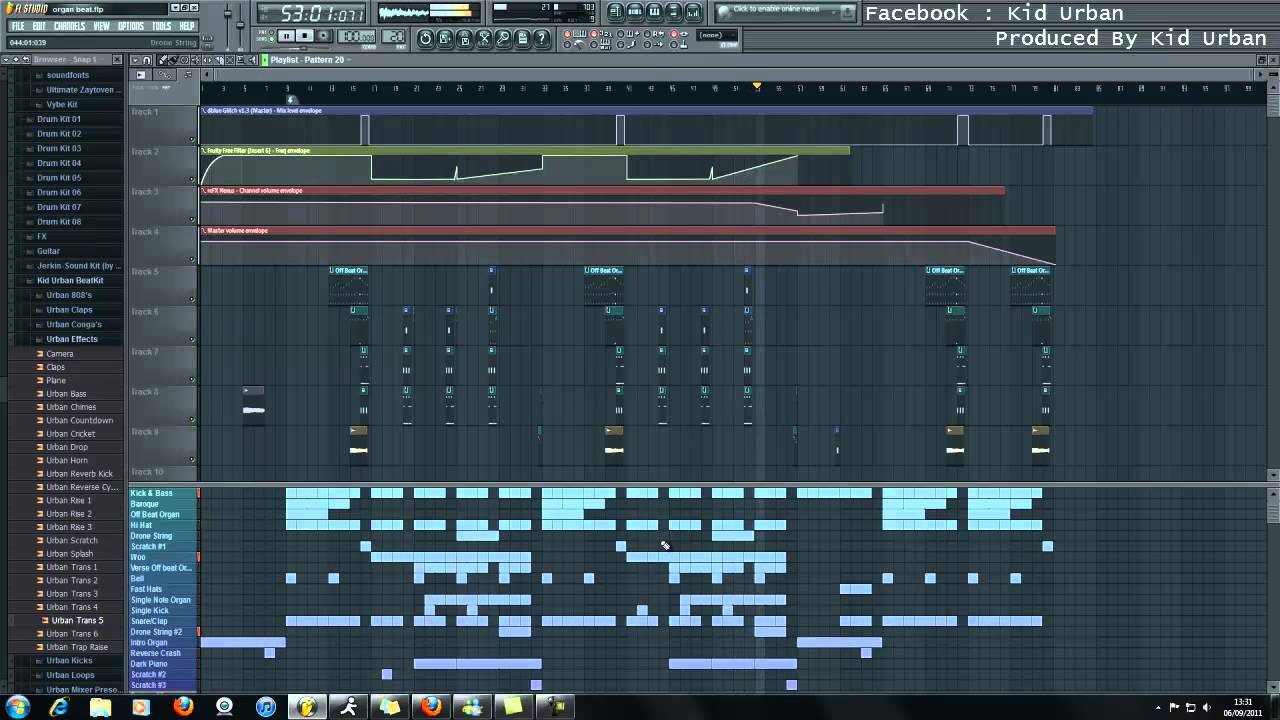Click the Track 1 header label

145,112
